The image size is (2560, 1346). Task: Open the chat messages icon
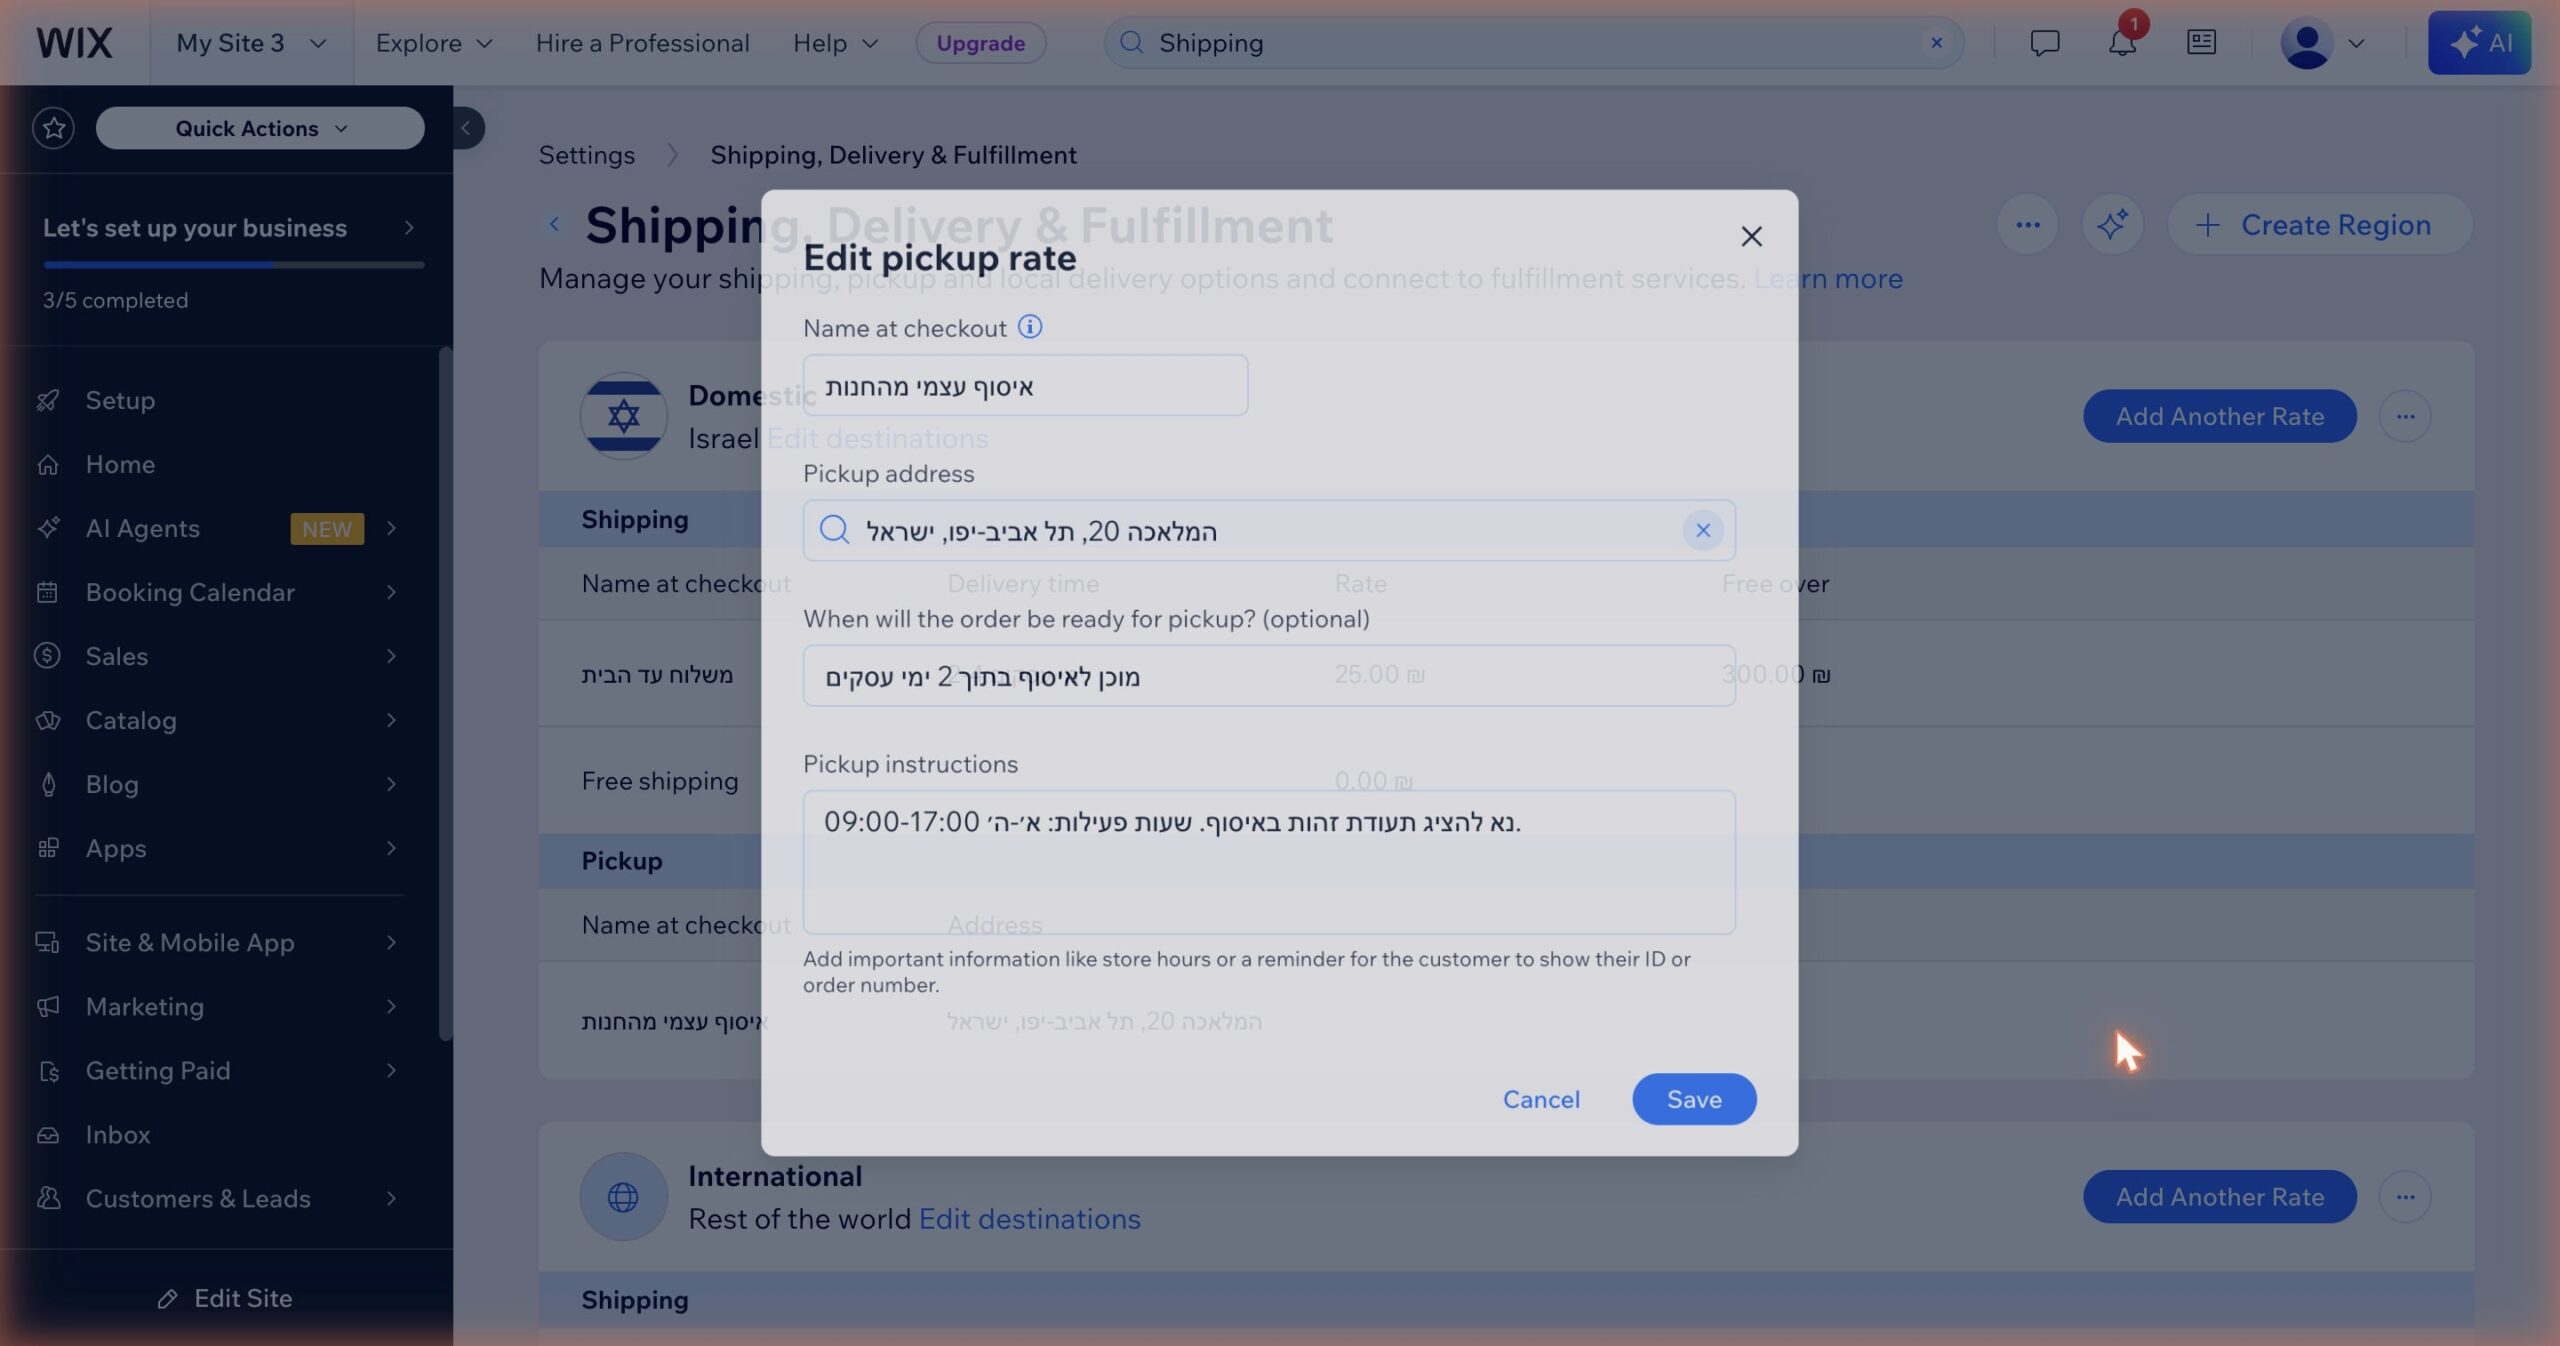tap(2044, 42)
